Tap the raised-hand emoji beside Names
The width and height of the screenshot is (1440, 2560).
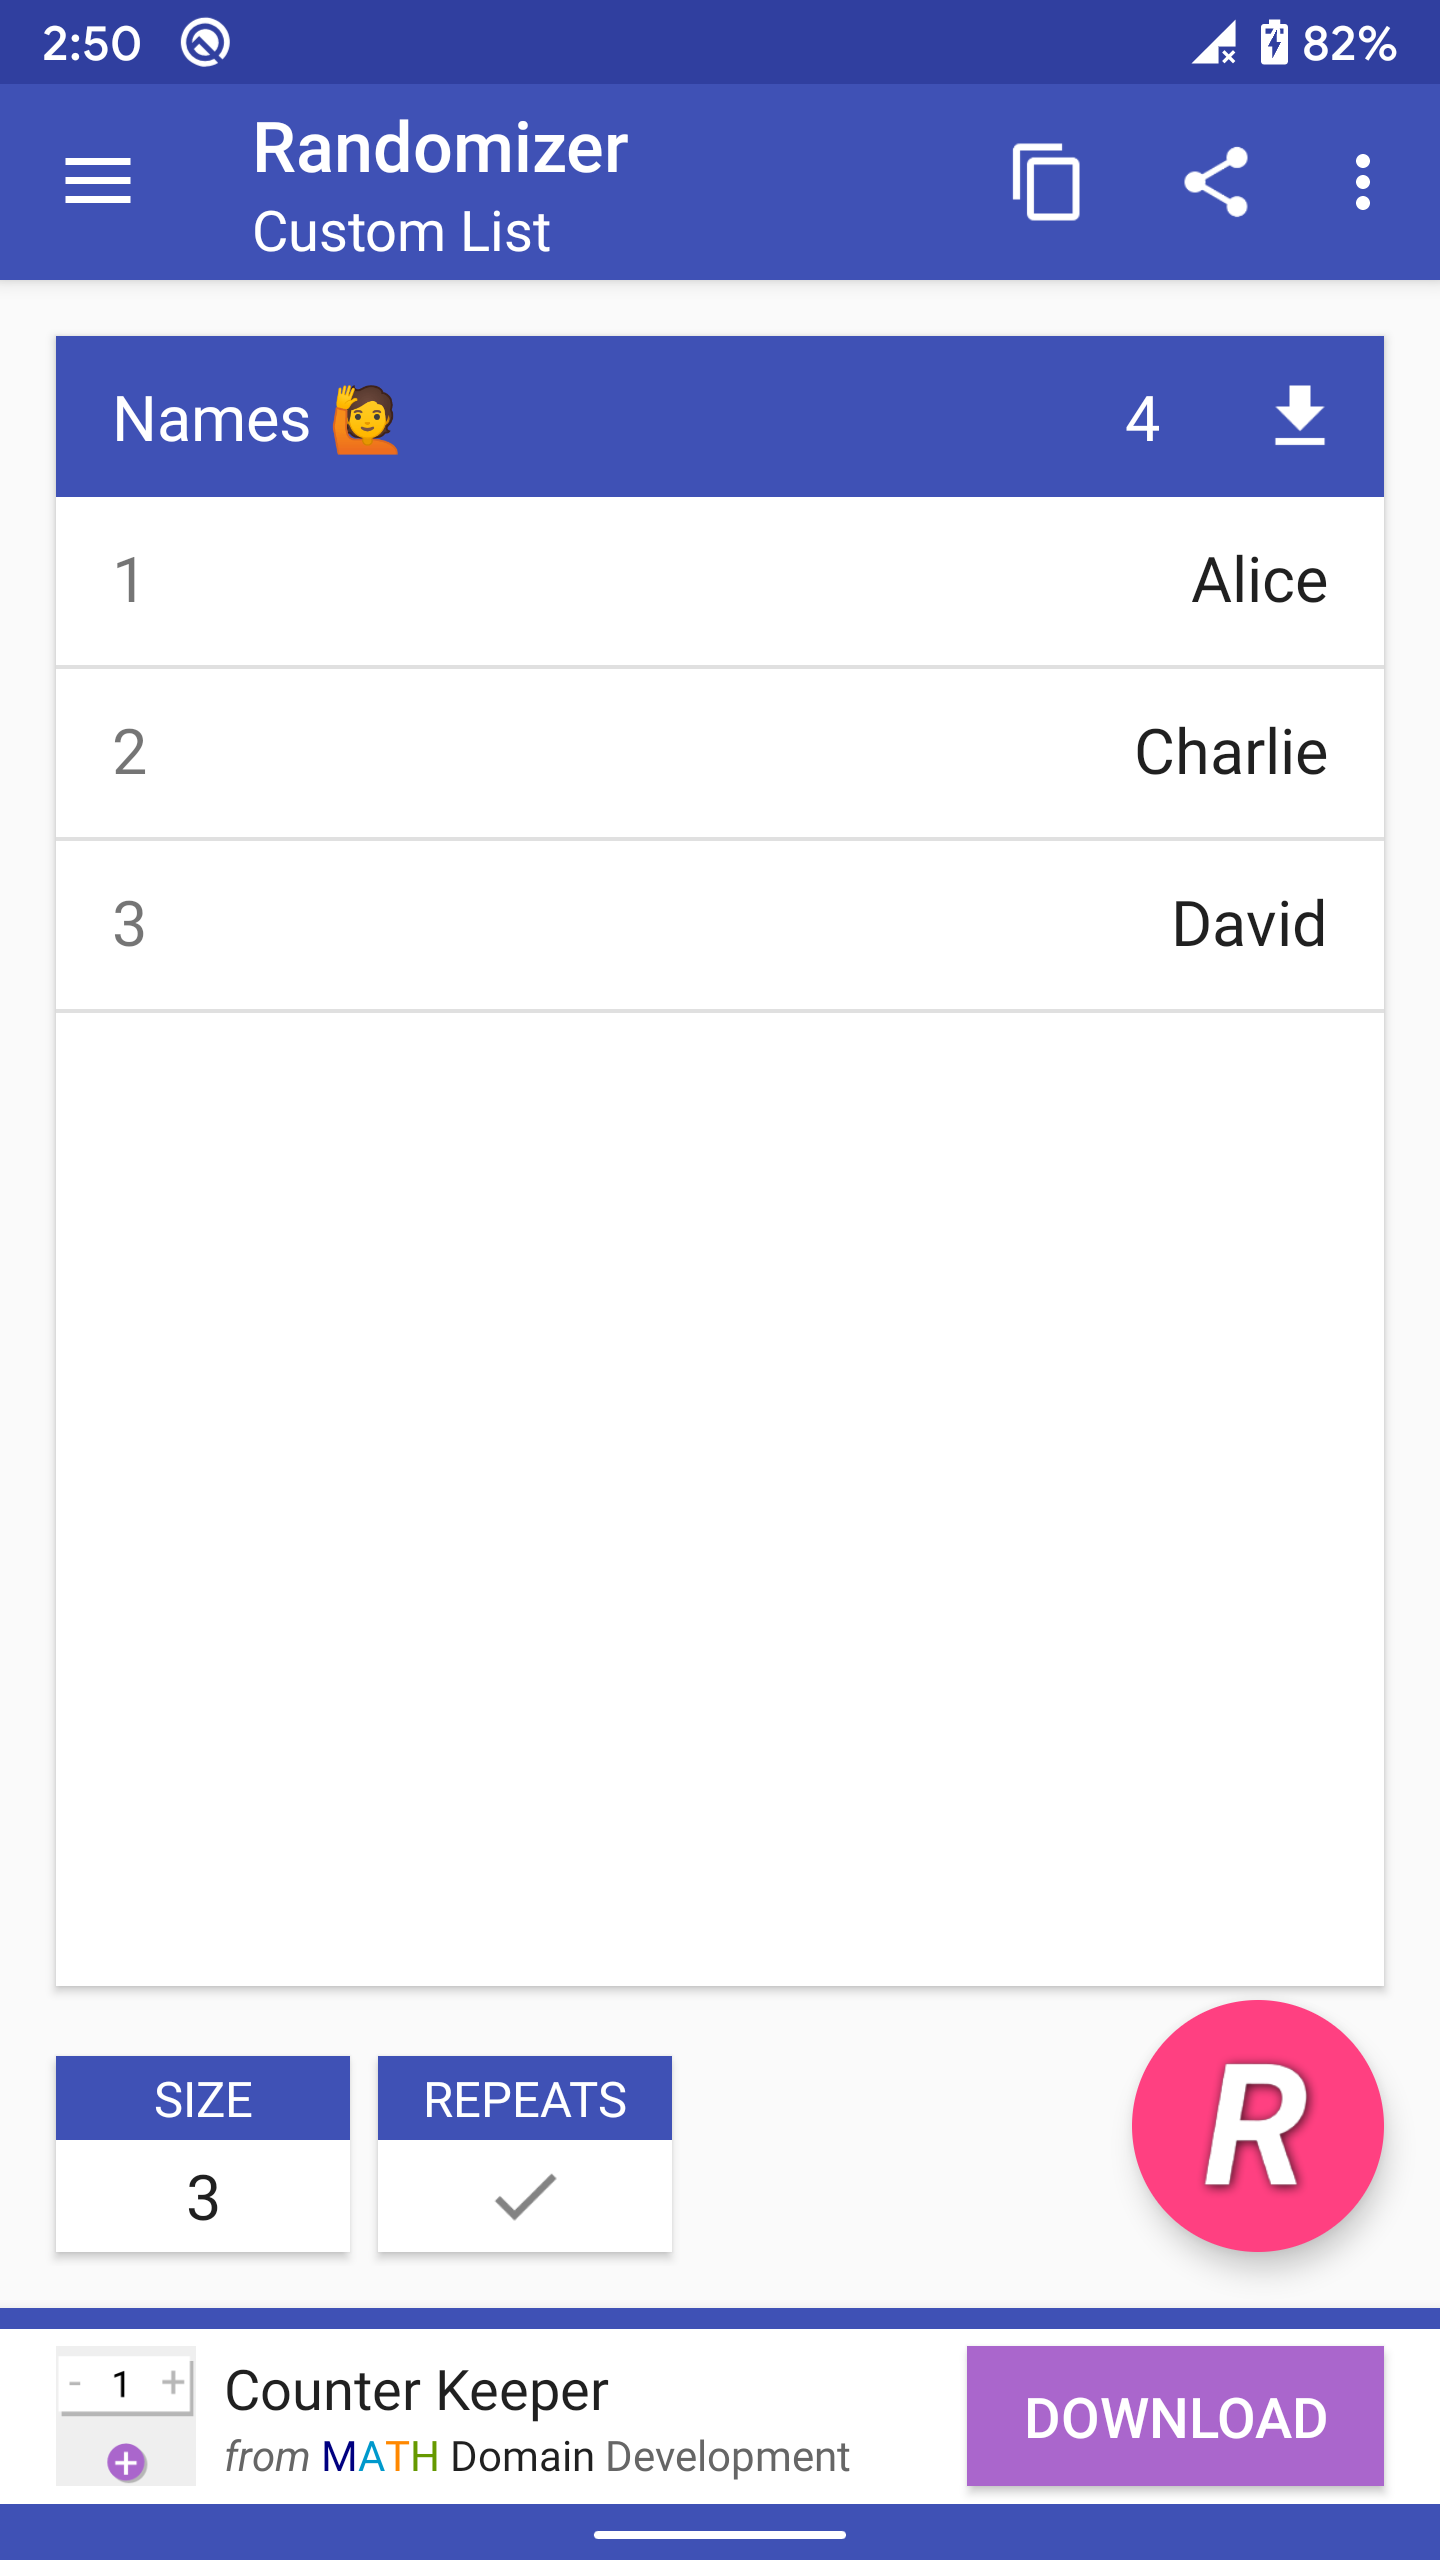(366, 419)
